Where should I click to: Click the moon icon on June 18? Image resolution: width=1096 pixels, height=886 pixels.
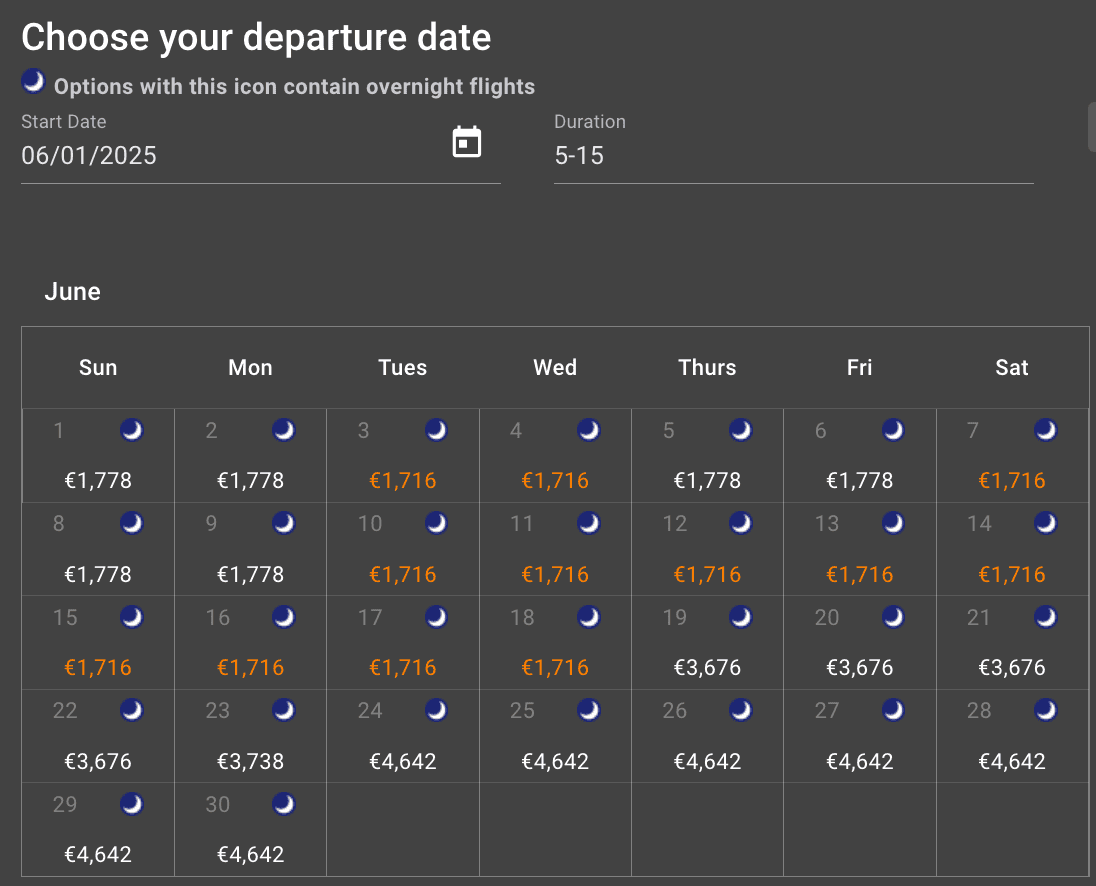click(x=589, y=617)
